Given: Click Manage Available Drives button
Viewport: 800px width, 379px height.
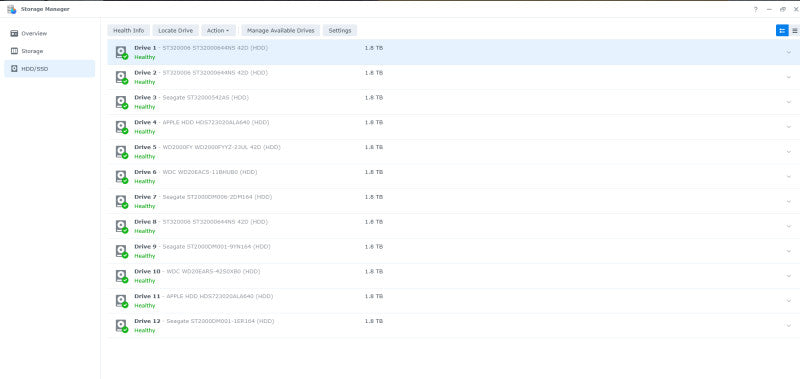Looking at the screenshot, I should tap(281, 31).
